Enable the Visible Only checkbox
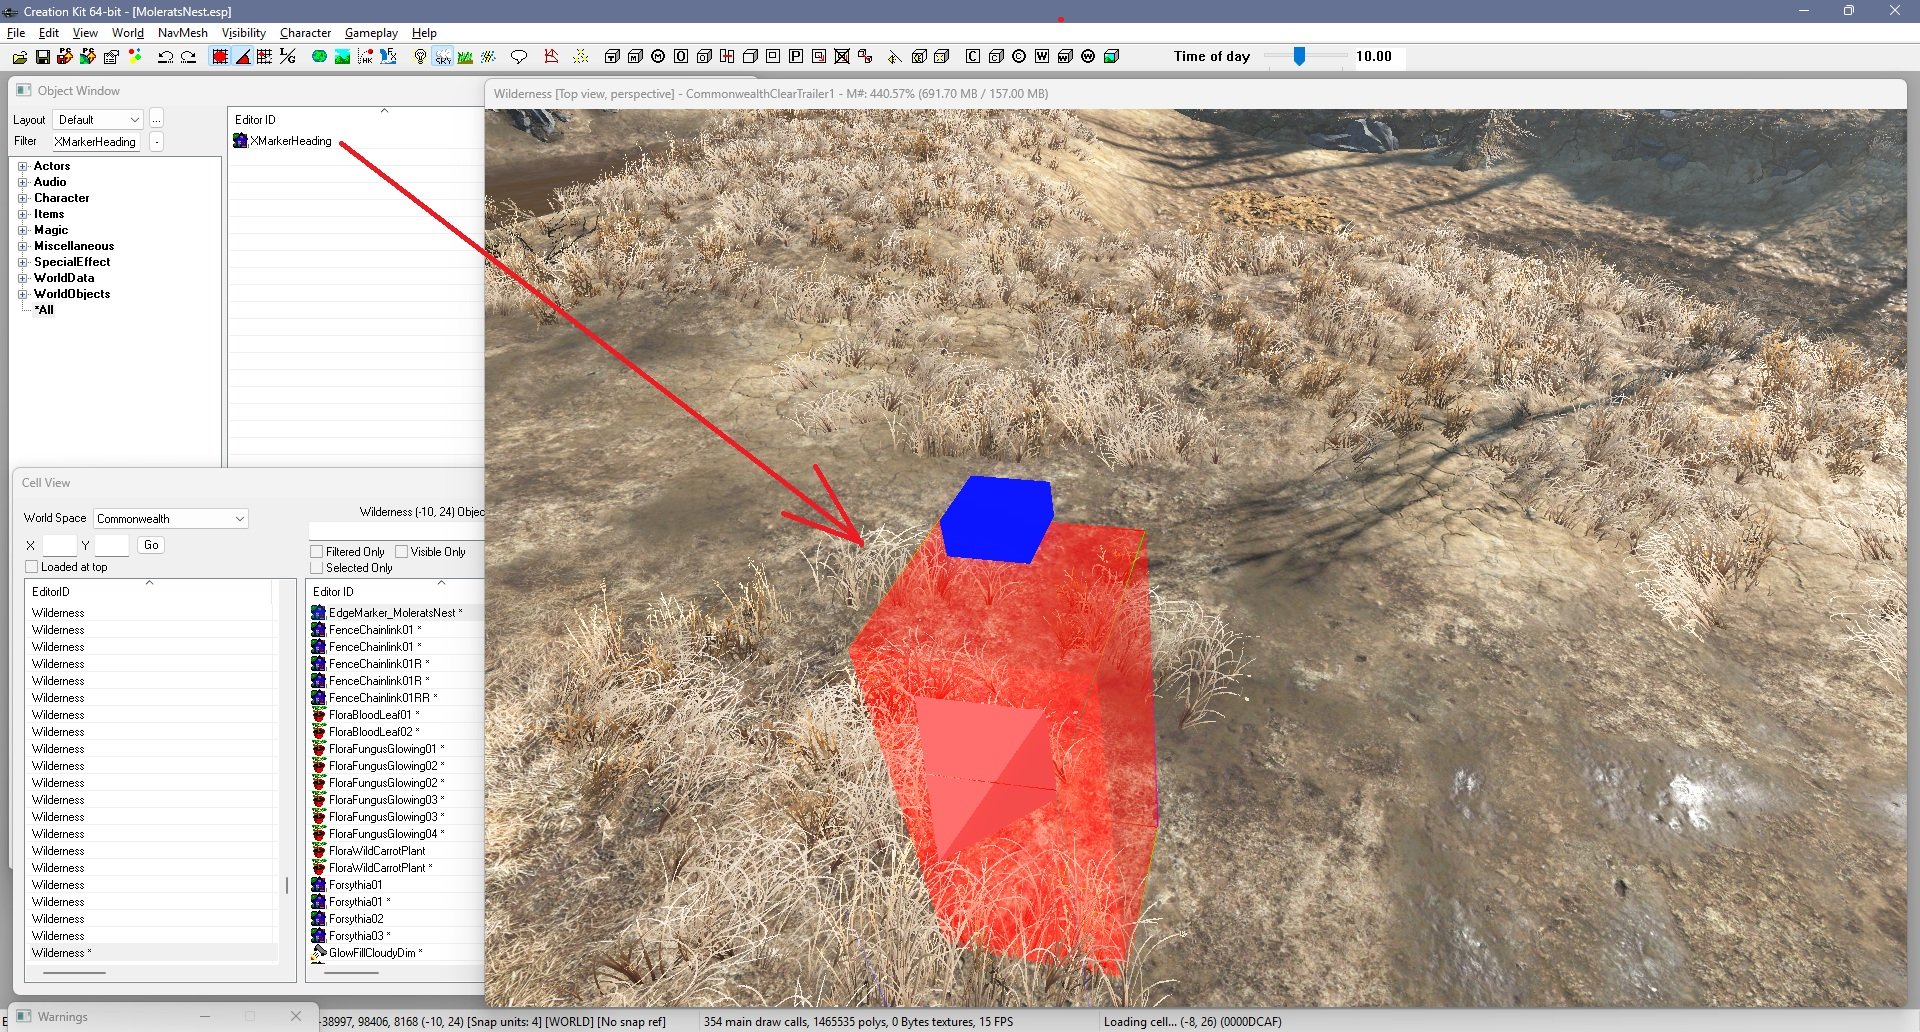The width and height of the screenshot is (1920, 1032). 402,552
